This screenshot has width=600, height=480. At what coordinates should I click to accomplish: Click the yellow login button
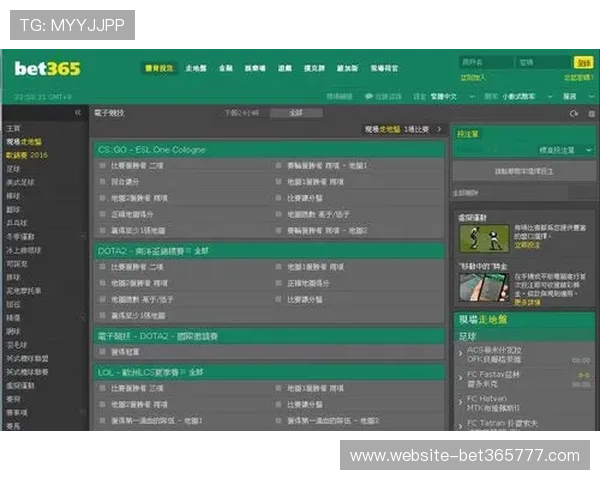click(x=583, y=62)
